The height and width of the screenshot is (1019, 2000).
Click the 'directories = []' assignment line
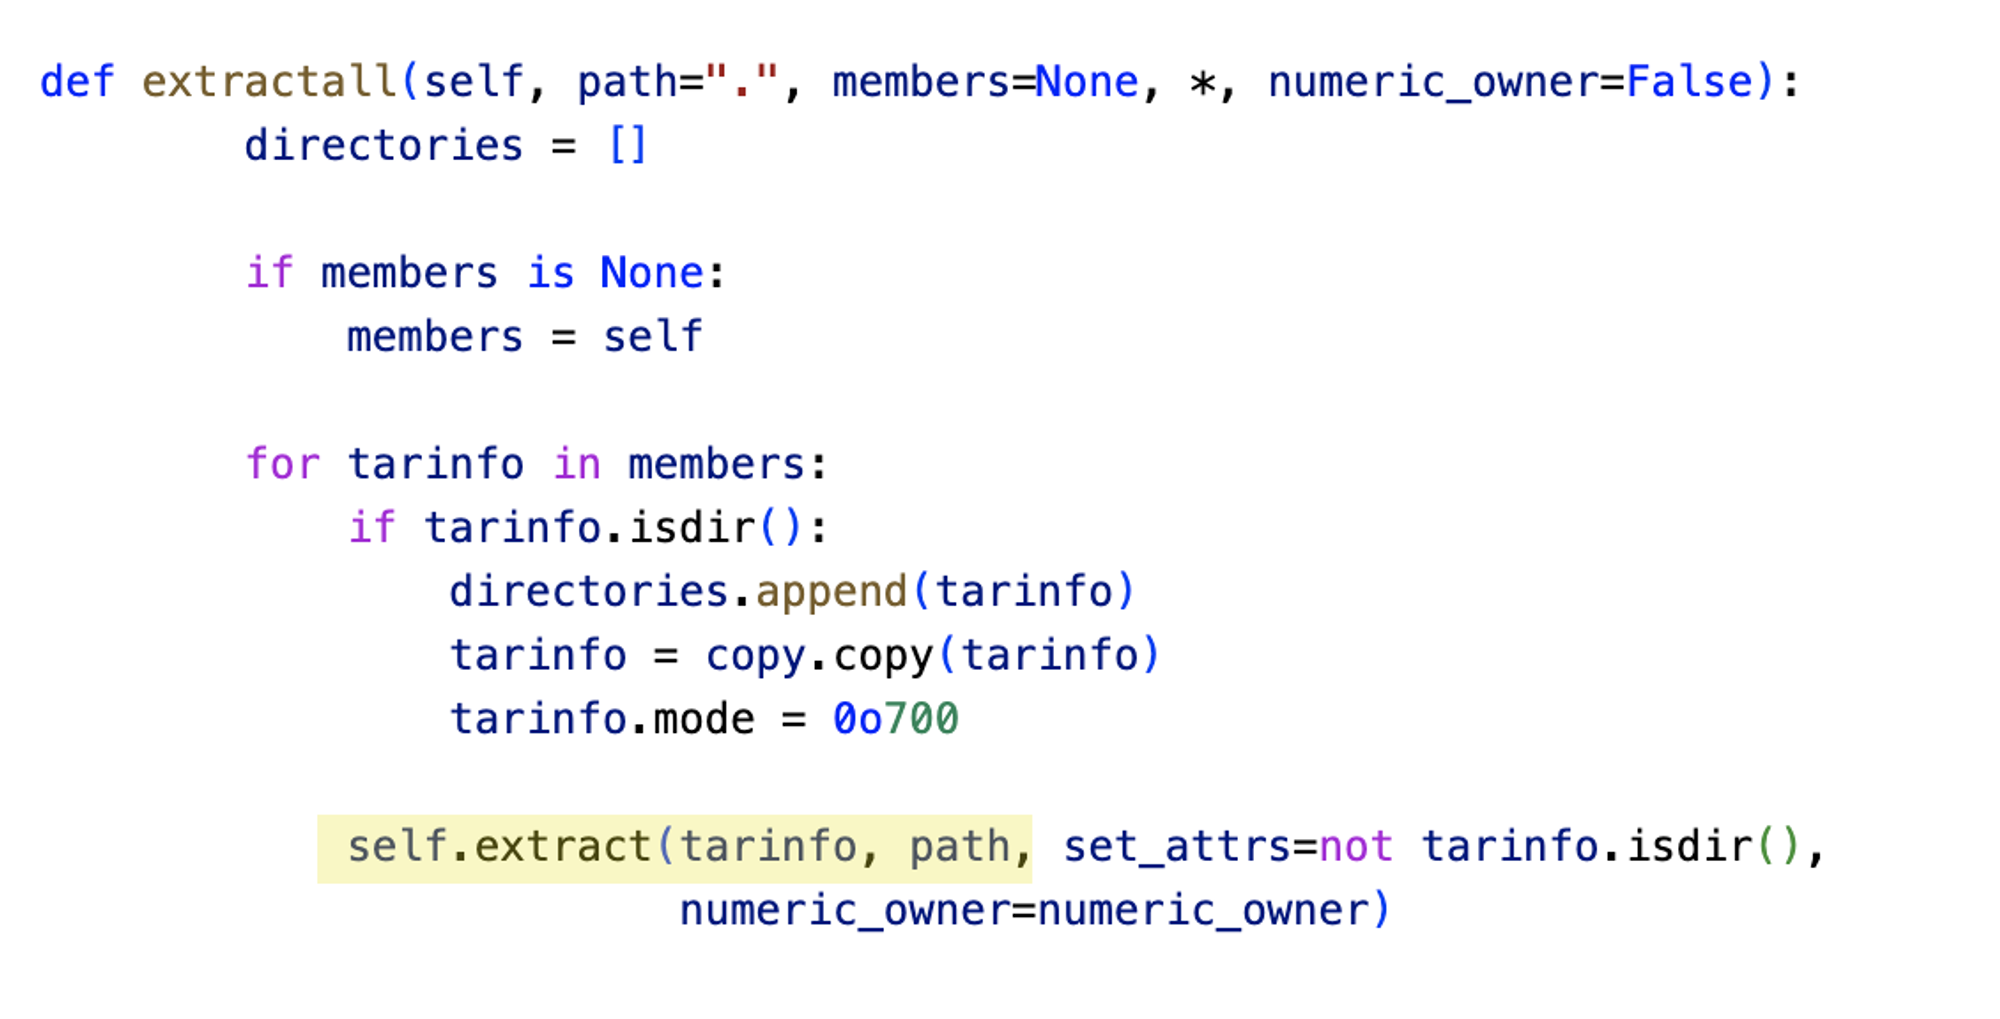pos(446,146)
